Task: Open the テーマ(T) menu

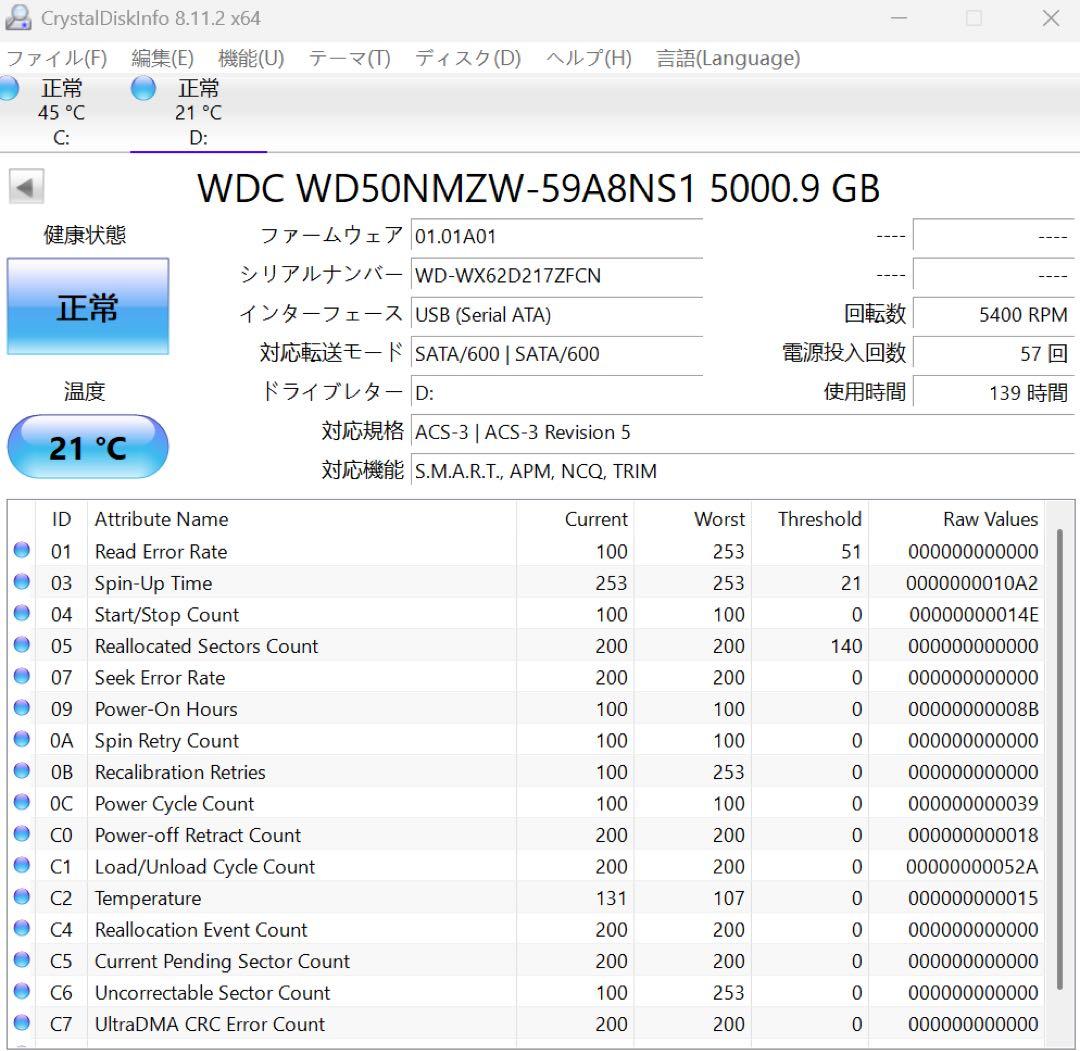Action: [351, 59]
